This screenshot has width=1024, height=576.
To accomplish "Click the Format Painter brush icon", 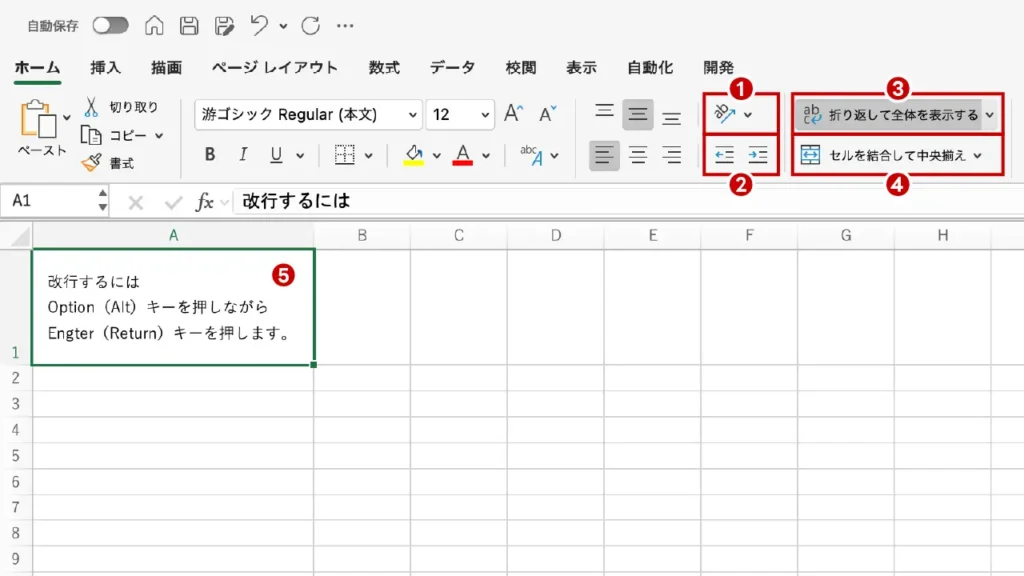I will (91, 162).
